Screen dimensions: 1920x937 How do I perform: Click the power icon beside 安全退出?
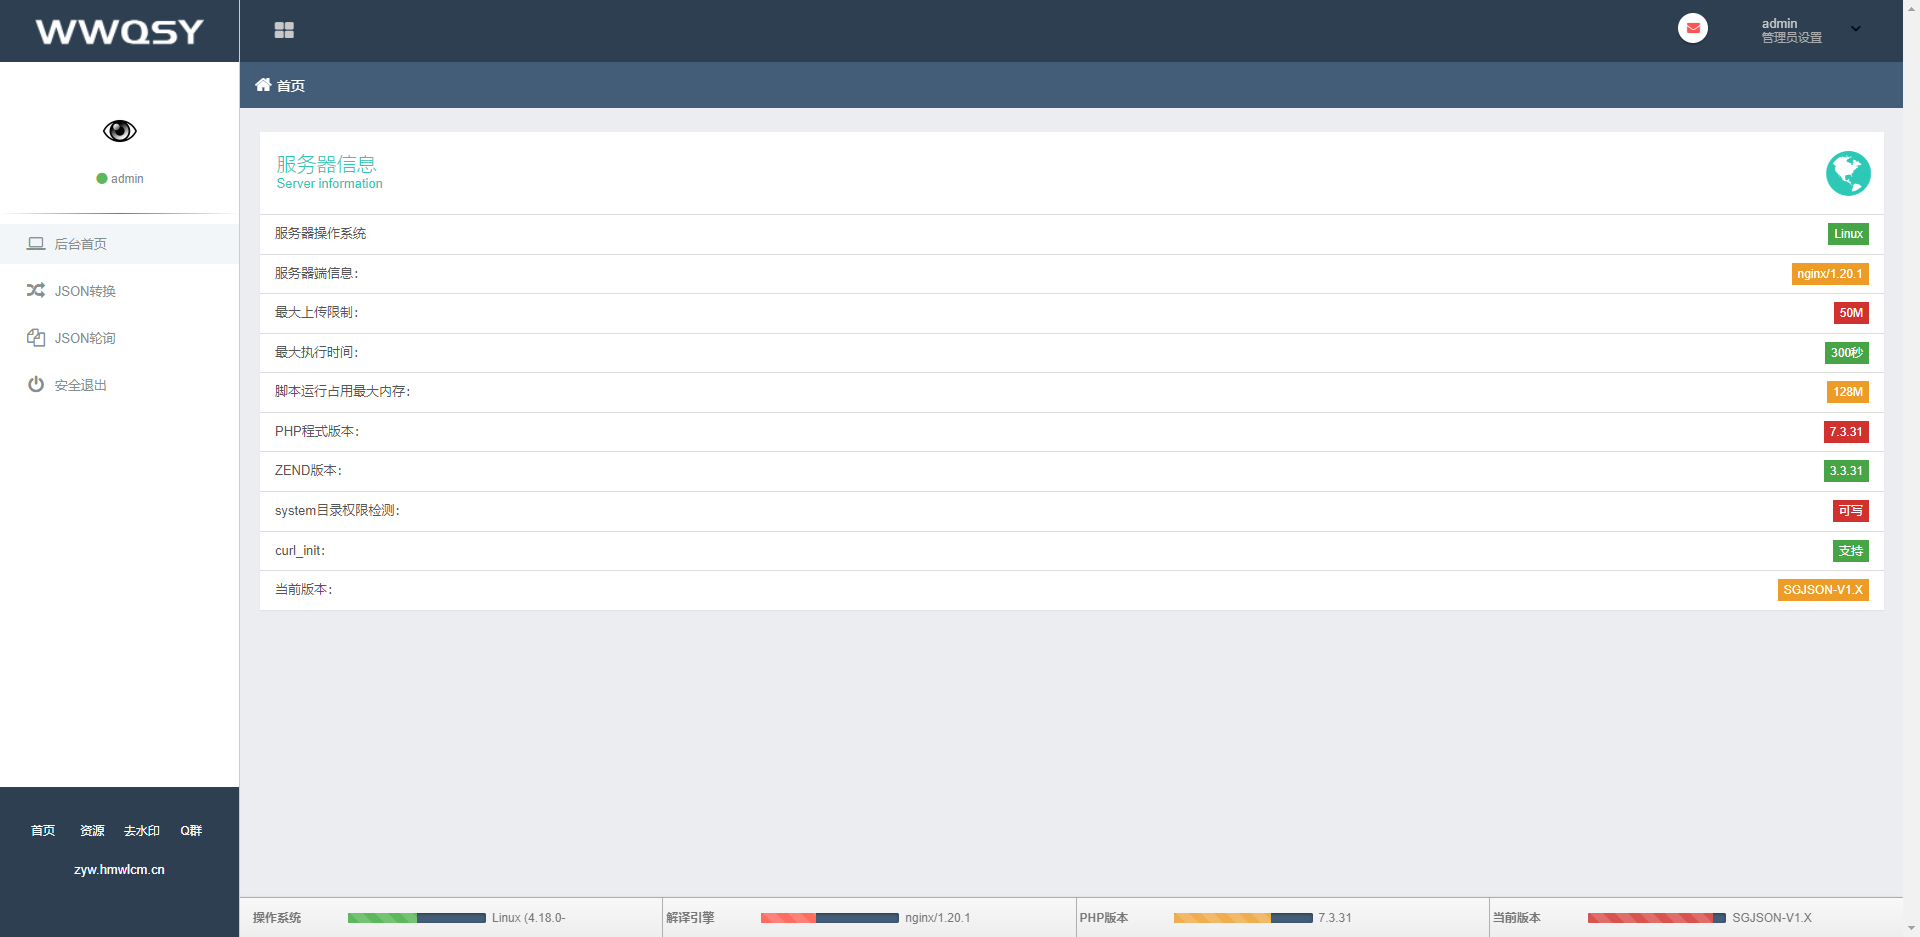tap(36, 385)
